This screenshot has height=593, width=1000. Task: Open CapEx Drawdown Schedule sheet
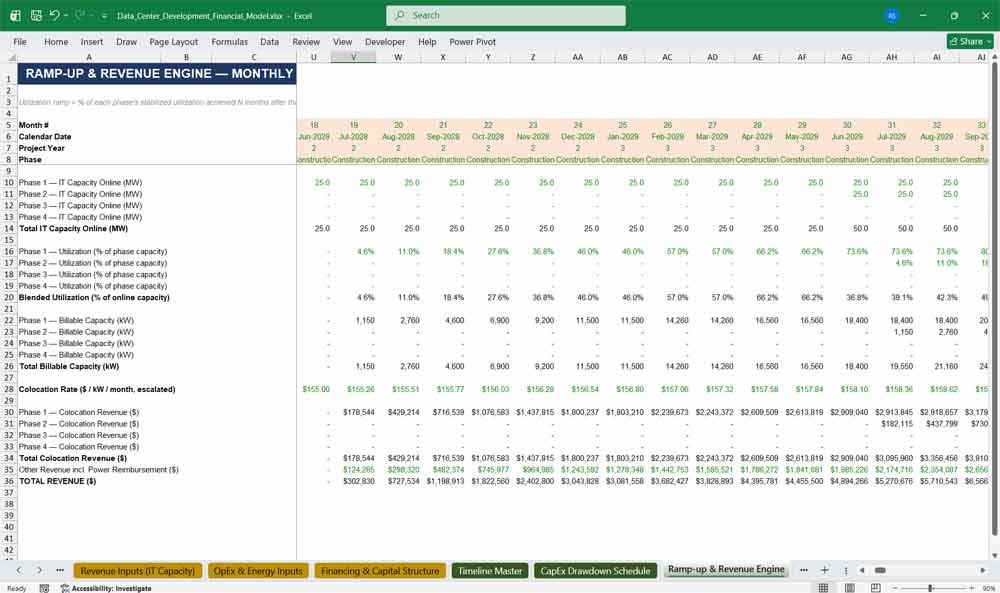(x=595, y=571)
